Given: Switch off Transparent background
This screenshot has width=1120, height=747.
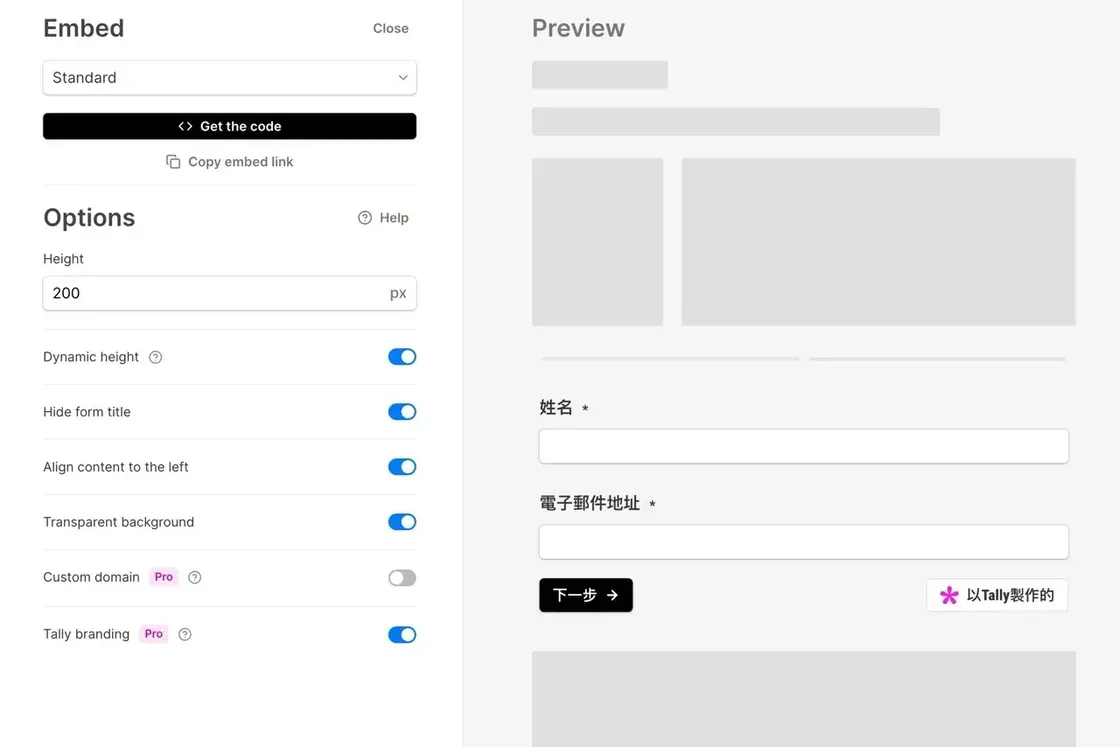Looking at the screenshot, I should click(x=402, y=522).
